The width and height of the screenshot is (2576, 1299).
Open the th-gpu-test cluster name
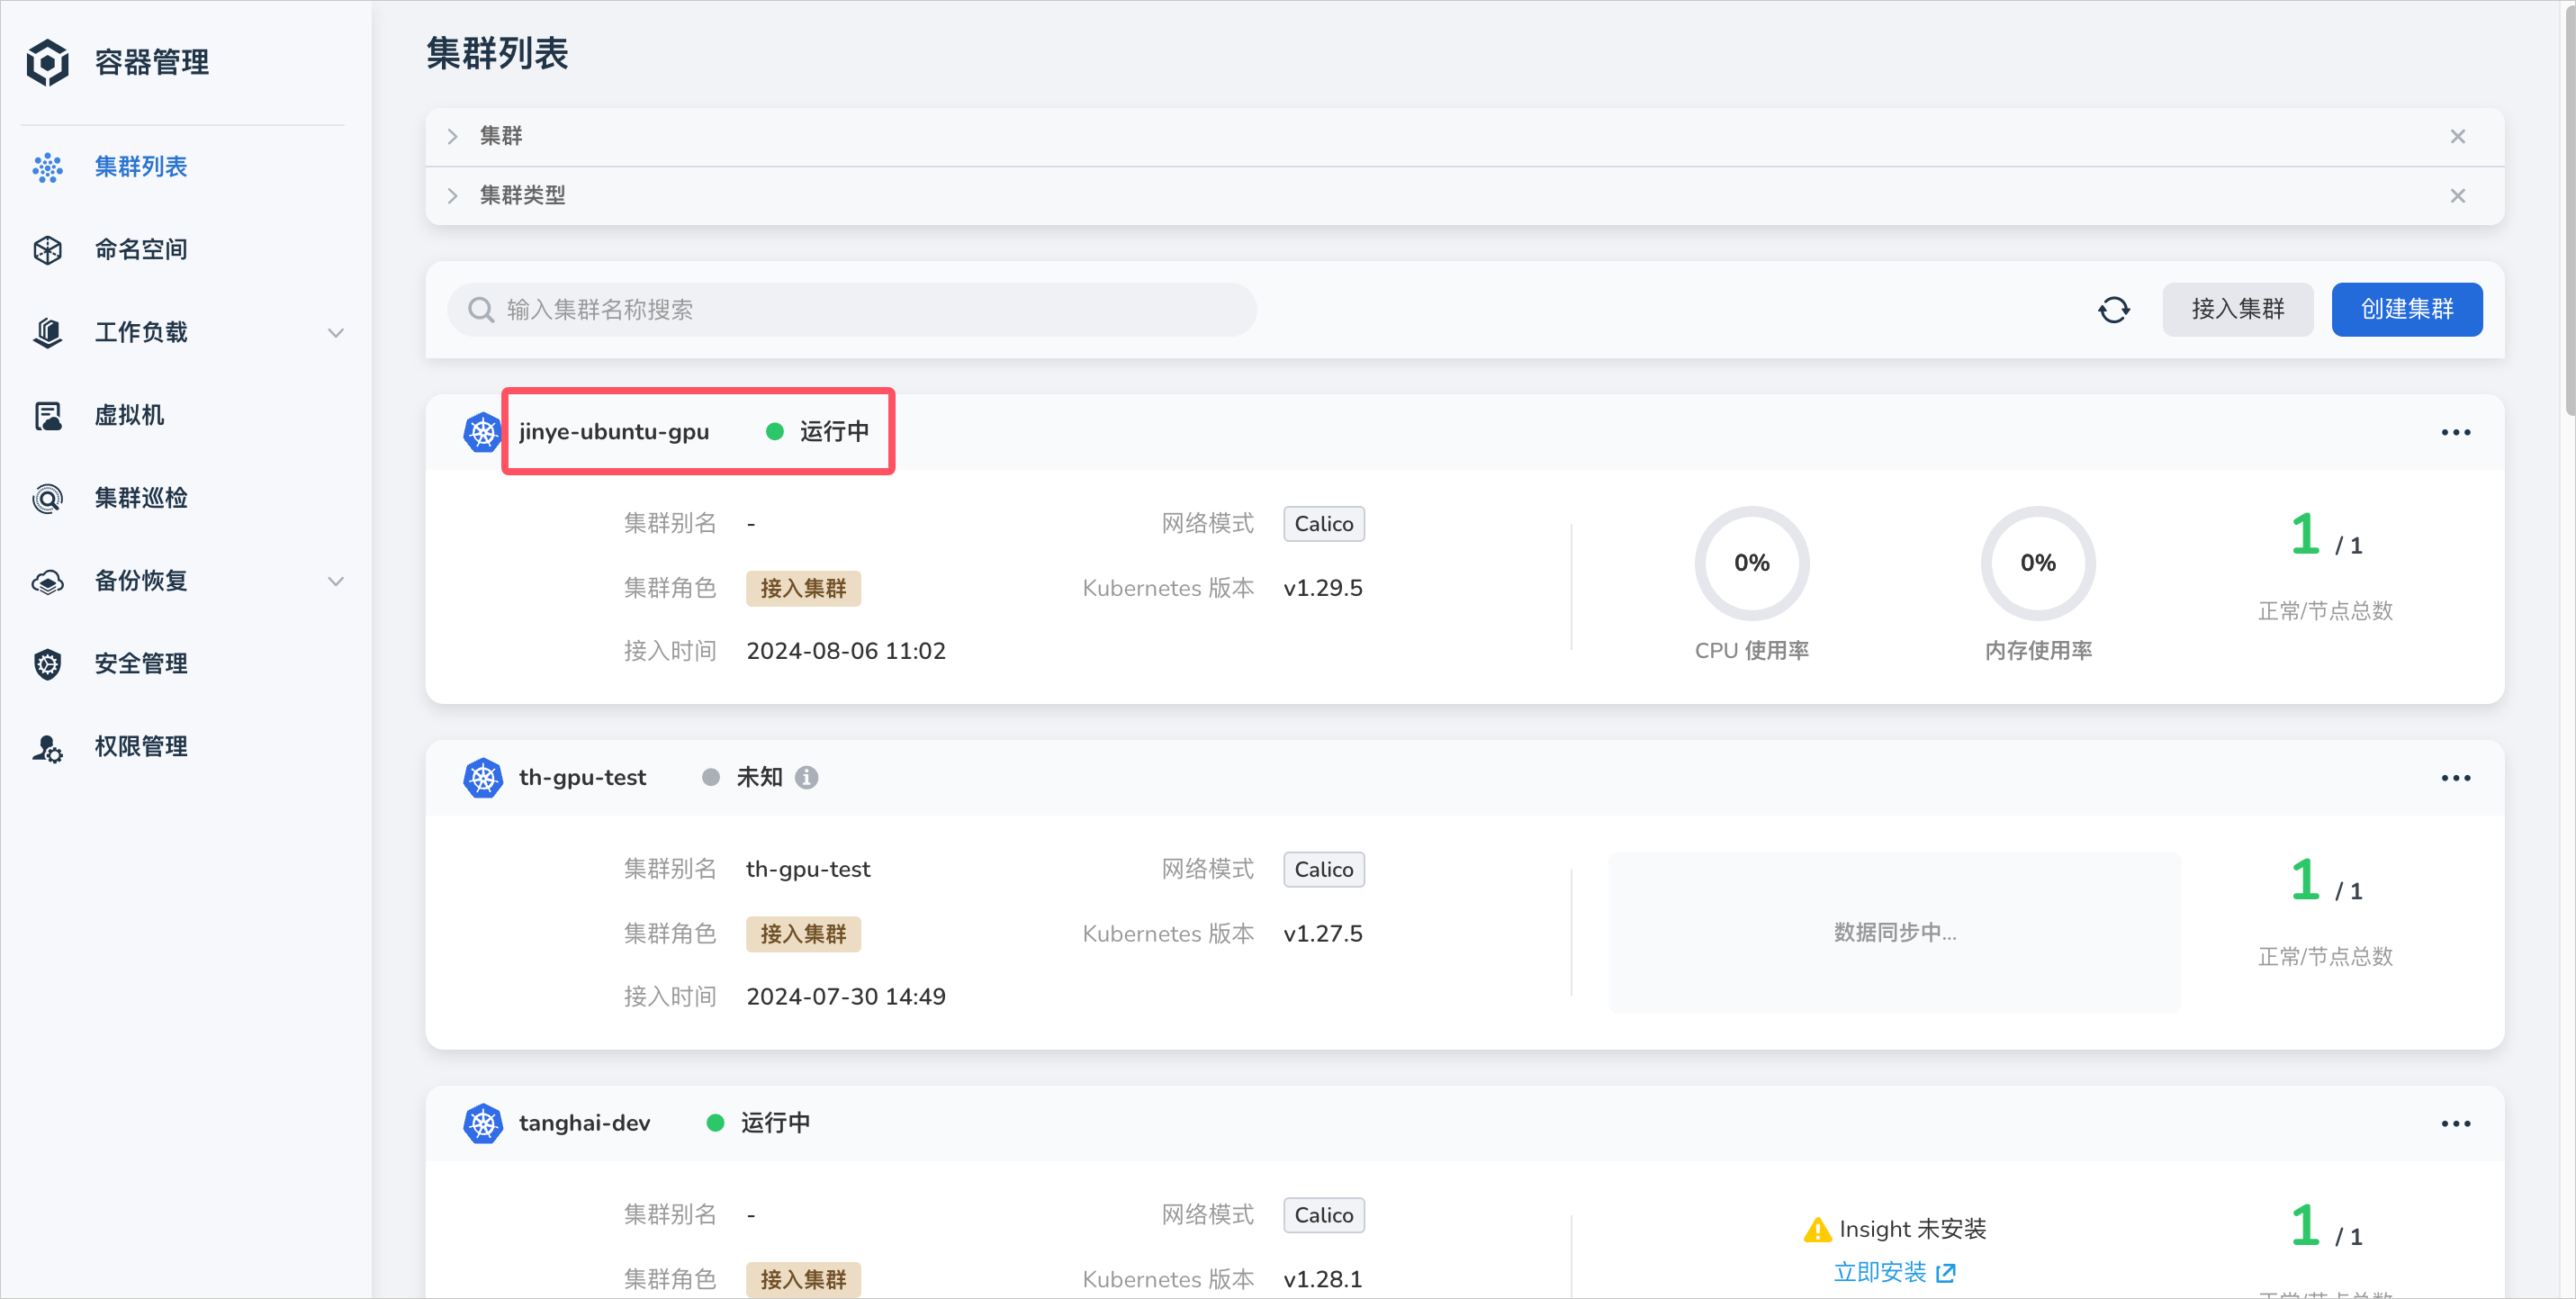click(x=582, y=777)
